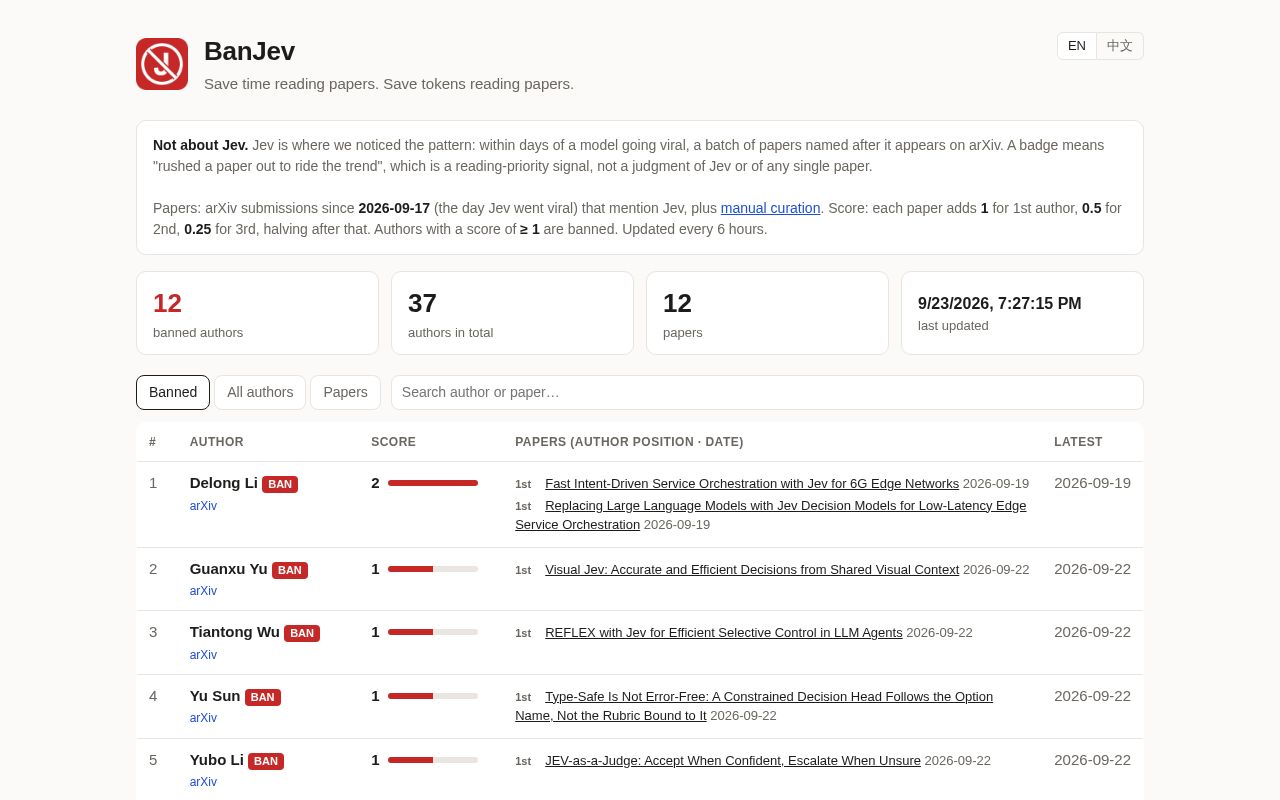Viewport: 1280px width, 800px height.
Task: Select author name Tiantong Wu
Action: (x=235, y=632)
